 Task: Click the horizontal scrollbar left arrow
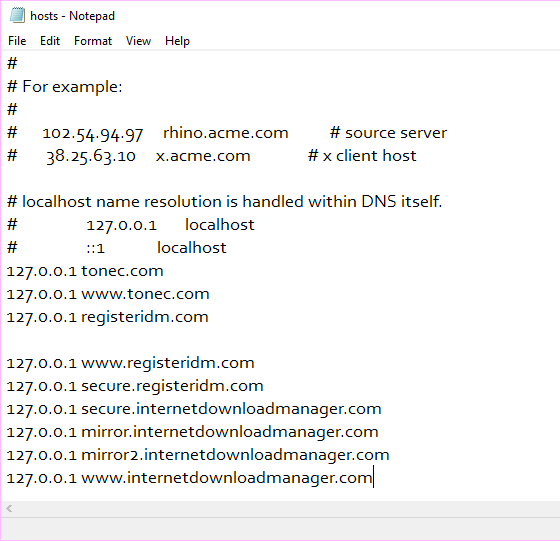tap(9, 509)
